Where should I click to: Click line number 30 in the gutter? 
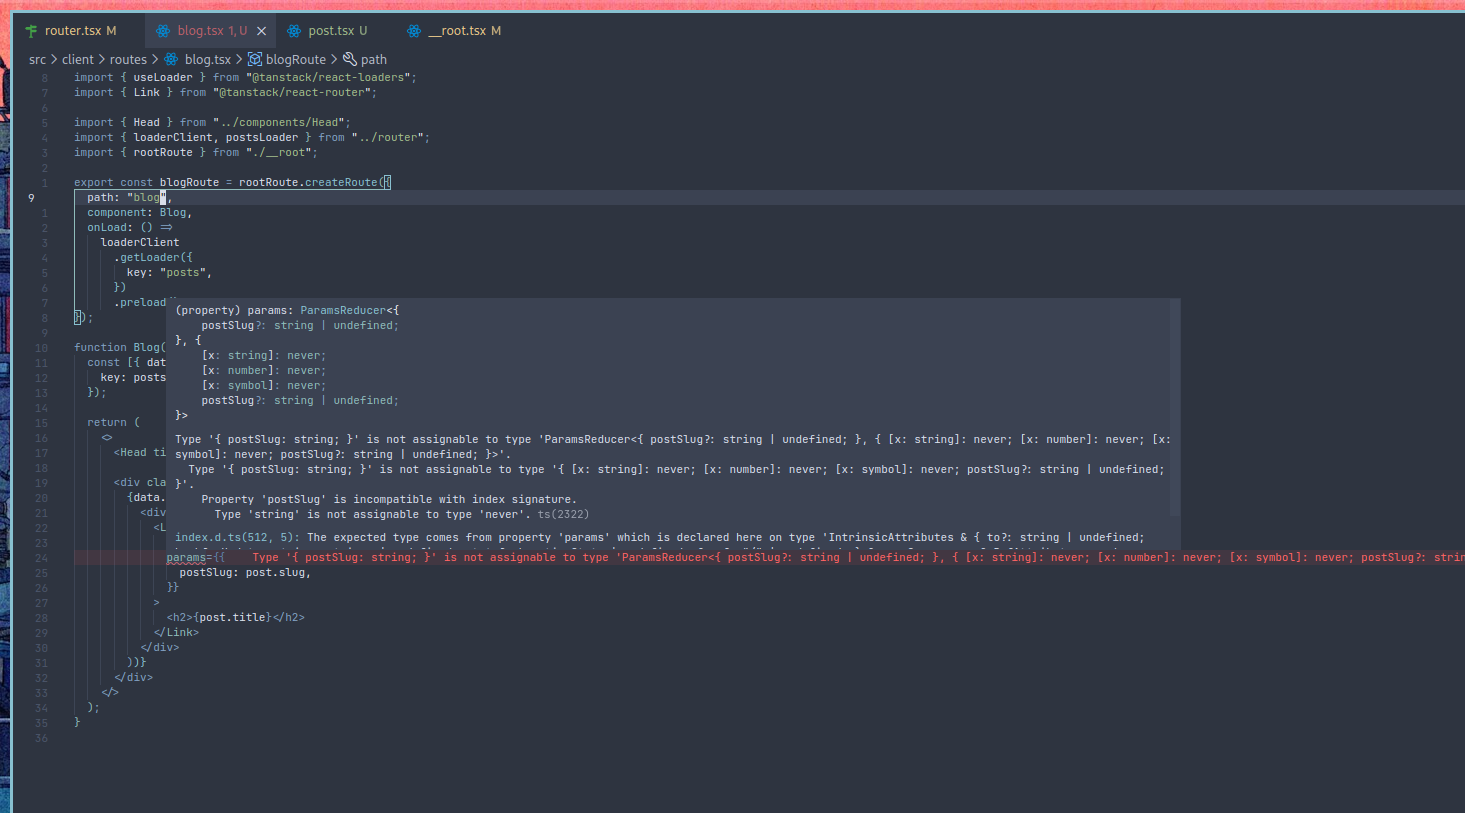pos(41,648)
